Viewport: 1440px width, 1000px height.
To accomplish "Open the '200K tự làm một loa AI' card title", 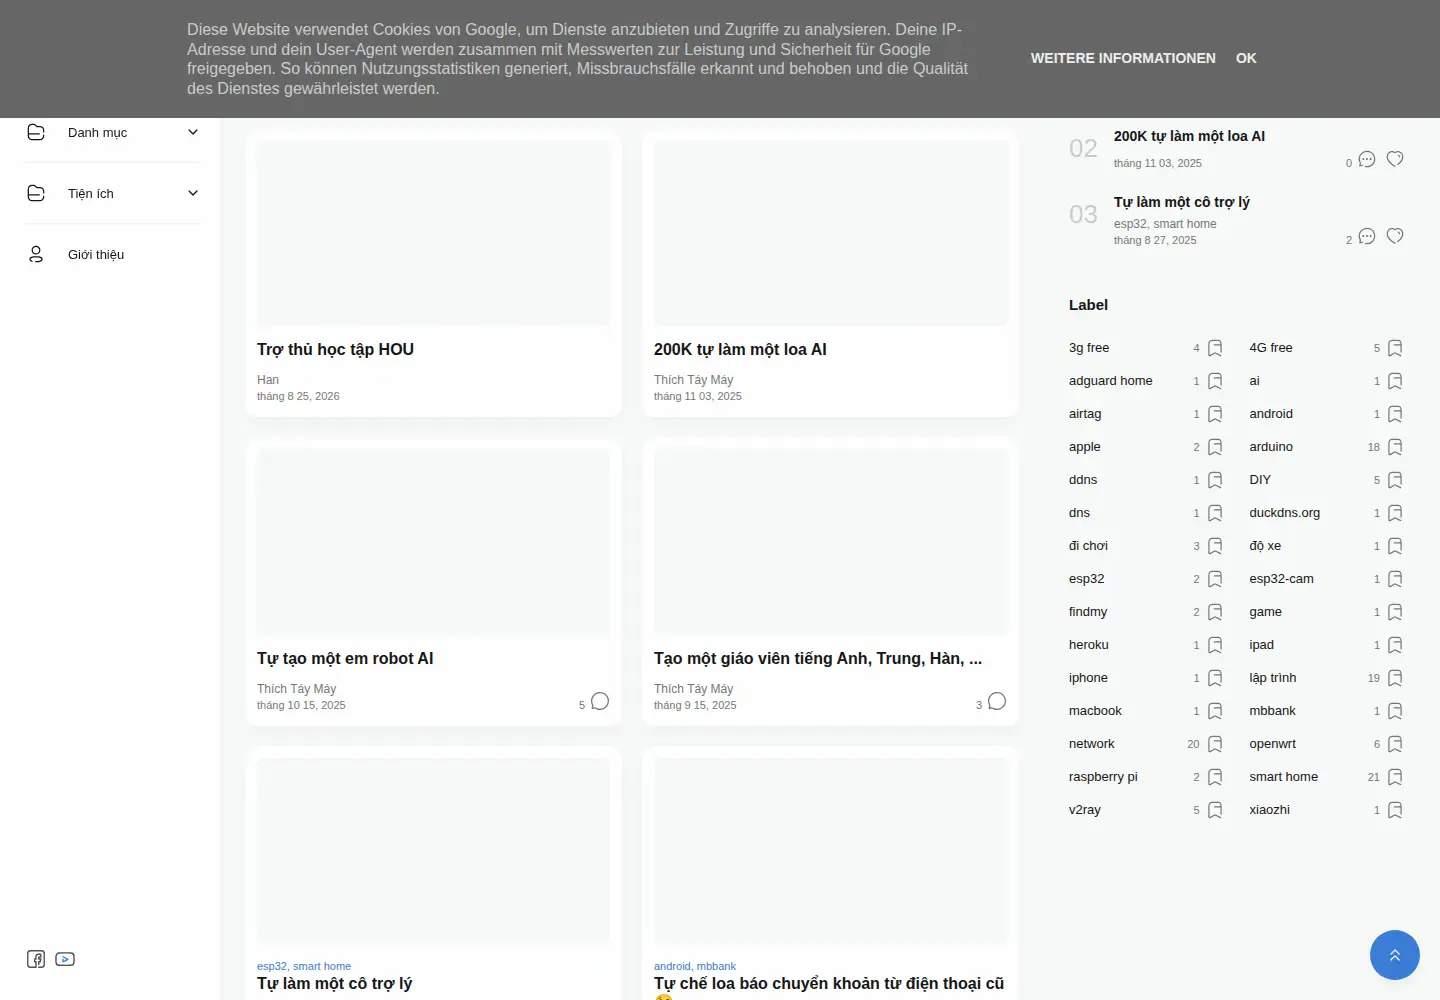I will pos(740,349).
